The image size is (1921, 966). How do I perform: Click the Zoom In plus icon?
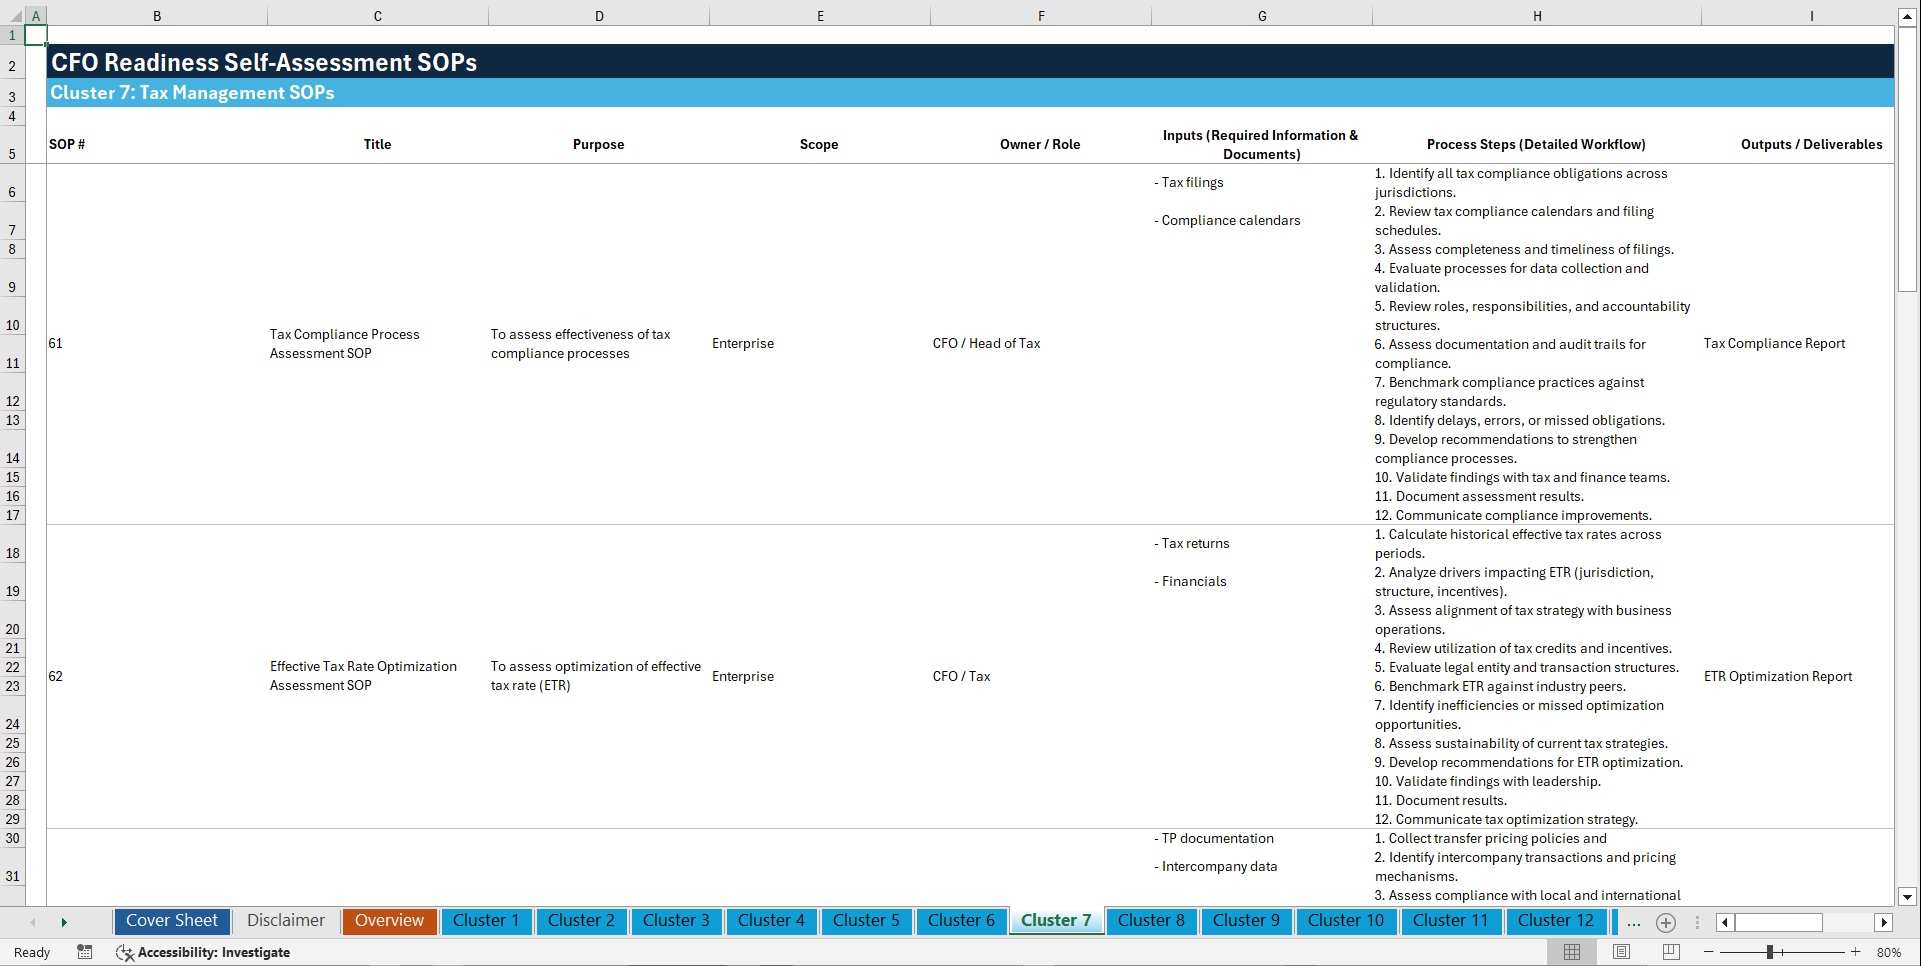1856,951
